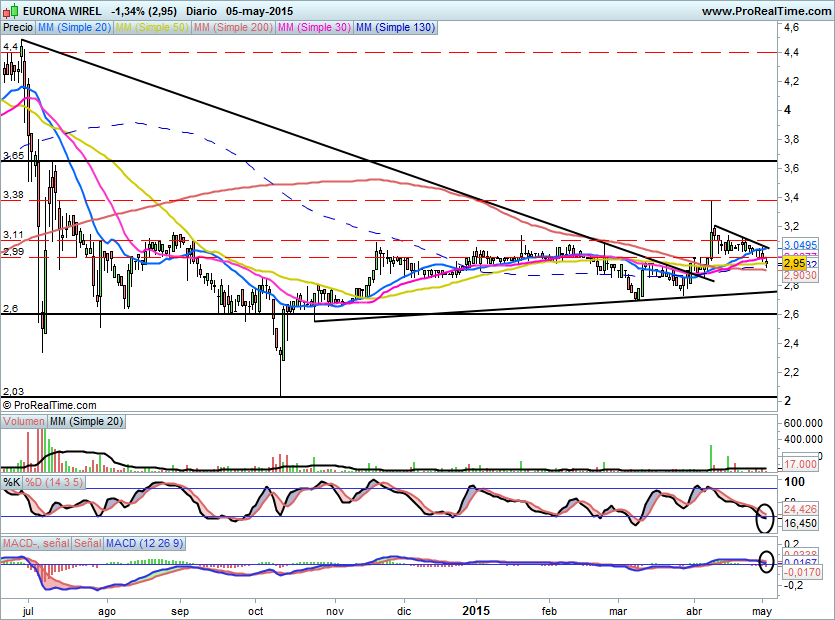
Task: Select the MACD-, señal label
Action: 36,543
